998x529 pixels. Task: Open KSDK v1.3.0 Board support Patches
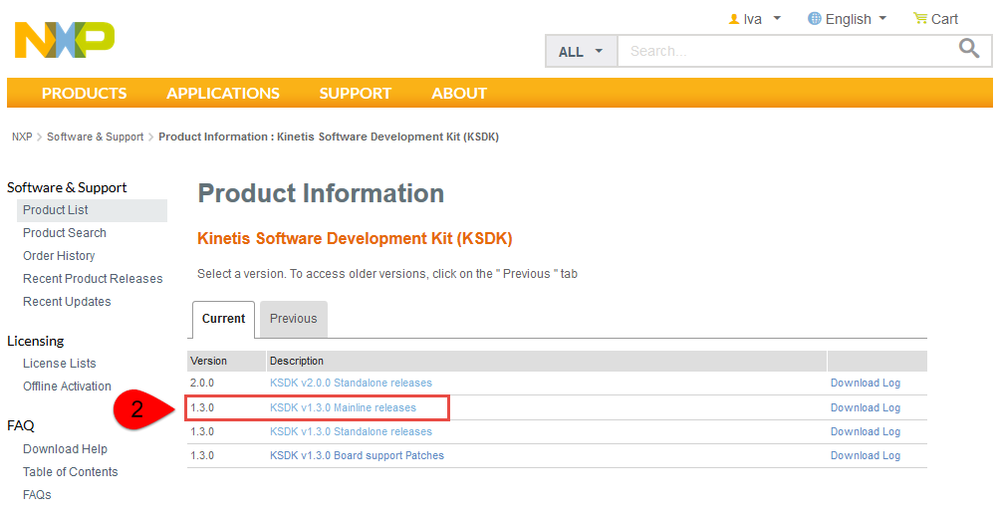click(x=356, y=456)
